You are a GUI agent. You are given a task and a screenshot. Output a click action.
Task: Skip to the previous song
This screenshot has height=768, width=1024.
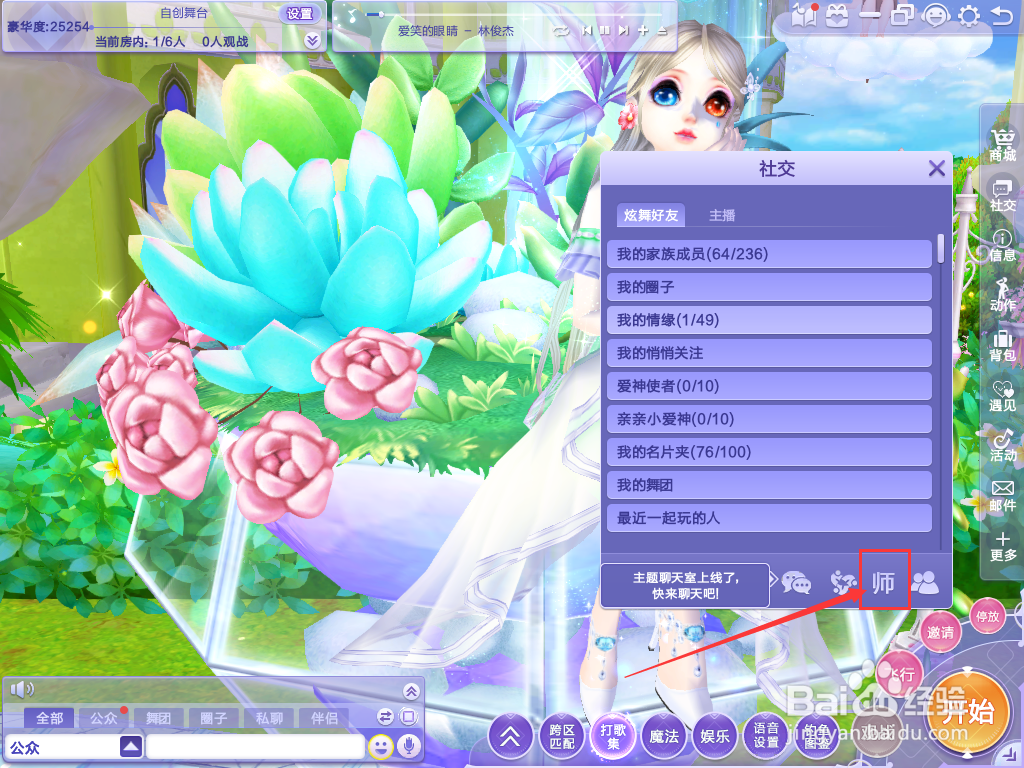coord(586,30)
